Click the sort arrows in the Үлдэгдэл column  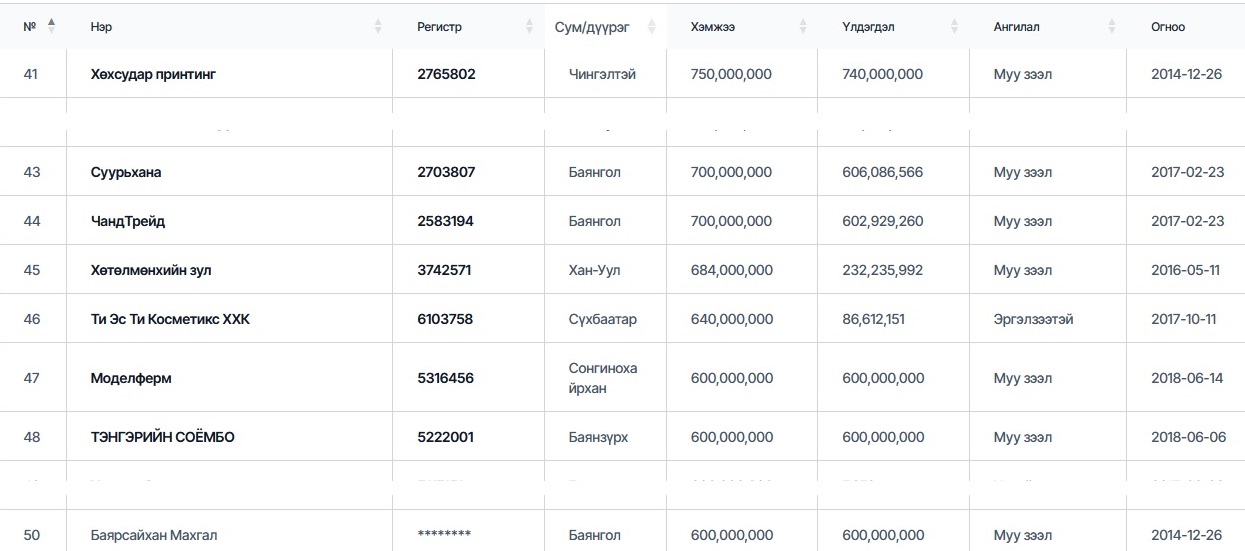954,27
